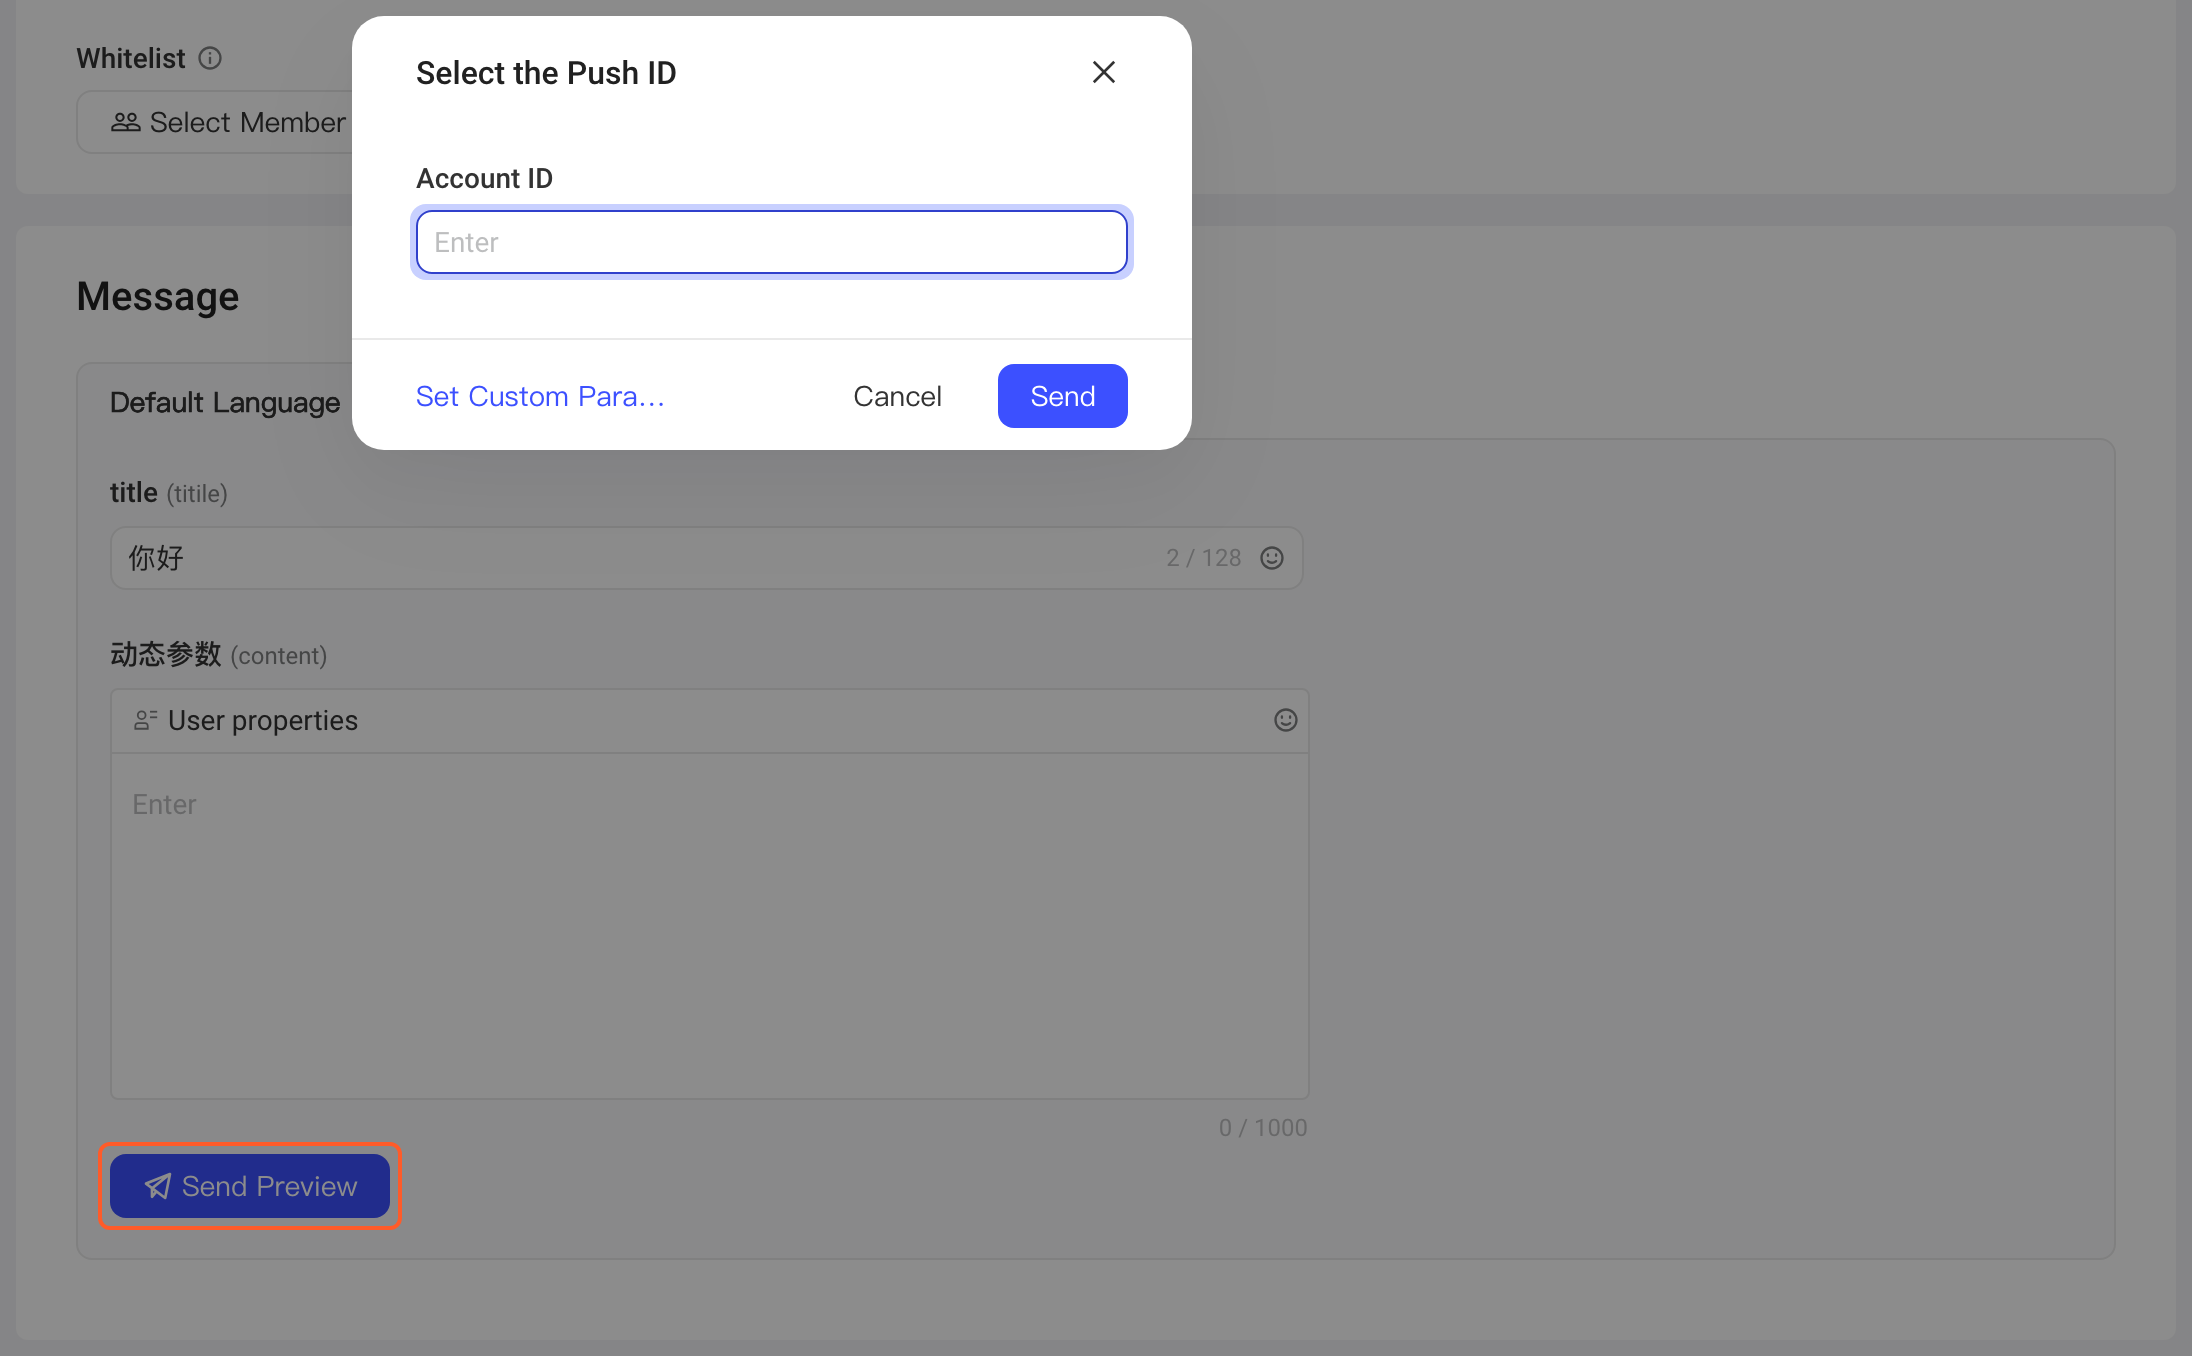
Task: Click the Whitelist label
Action: point(131,58)
